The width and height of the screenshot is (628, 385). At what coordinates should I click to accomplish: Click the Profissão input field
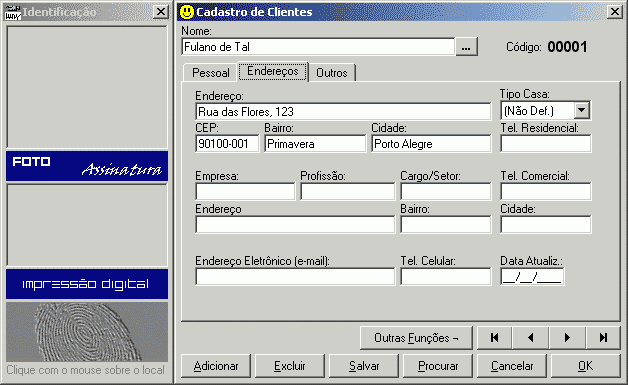click(x=348, y=191)
